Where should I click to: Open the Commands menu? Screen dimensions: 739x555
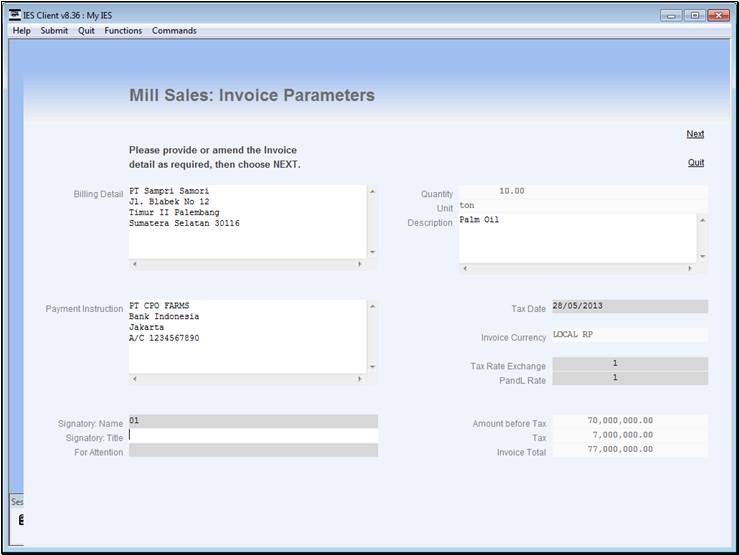pos(174,31)
